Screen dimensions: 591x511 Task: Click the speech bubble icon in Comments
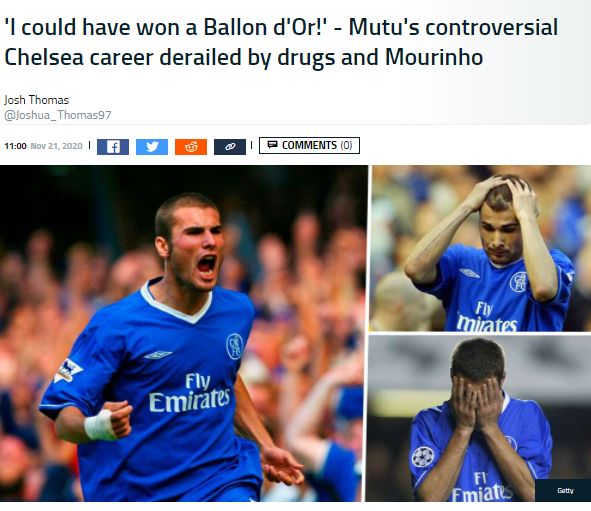(x=272, y=144)
